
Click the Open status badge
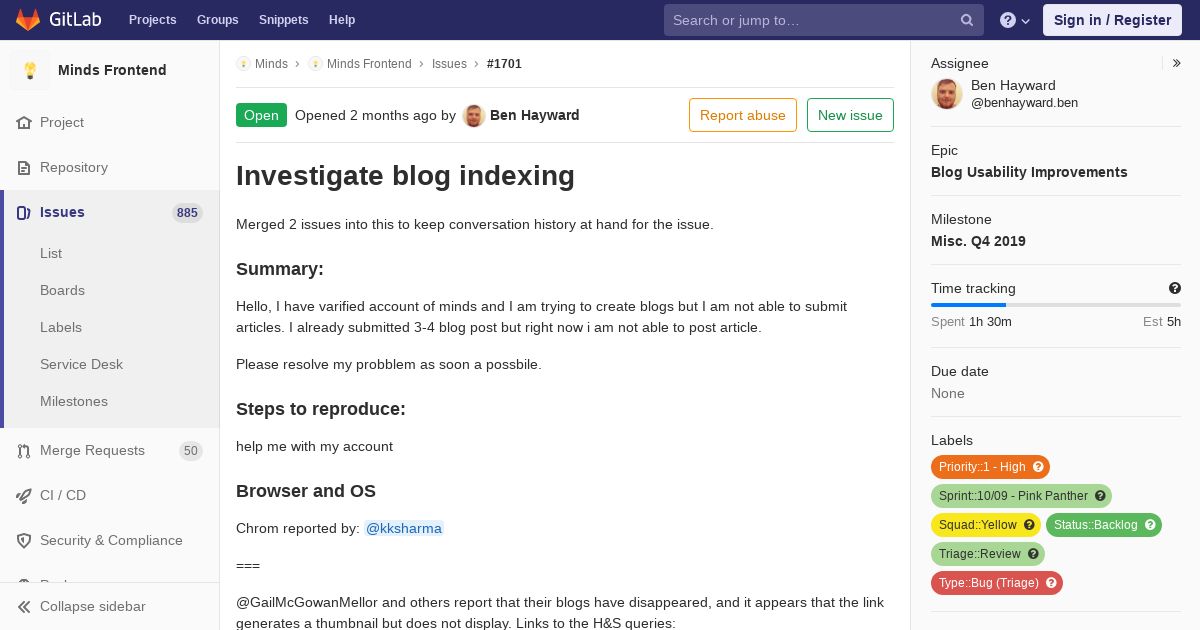coord(261,115)
